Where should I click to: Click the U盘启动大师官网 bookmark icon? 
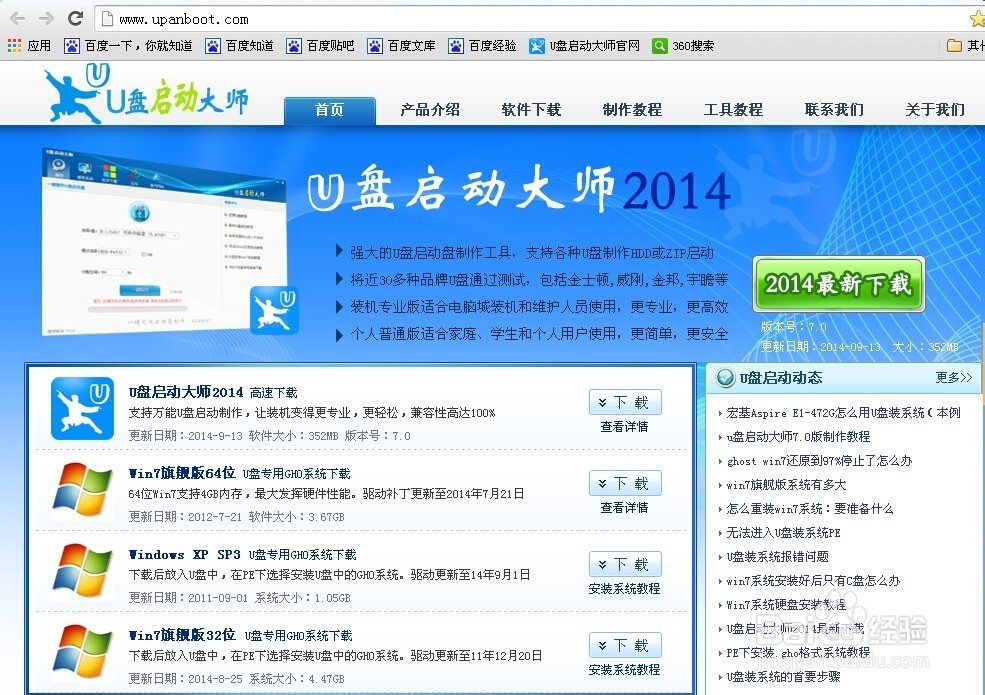(x=540, y=45)
